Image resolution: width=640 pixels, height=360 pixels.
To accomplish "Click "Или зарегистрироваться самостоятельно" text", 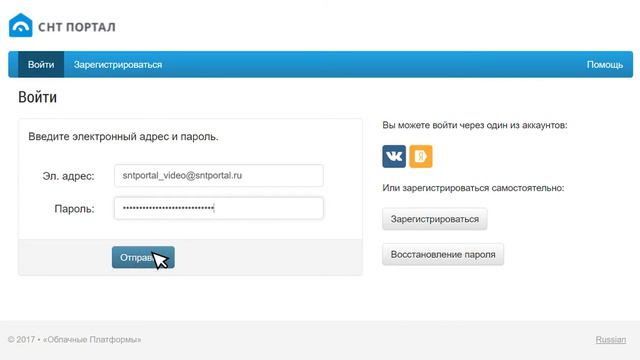I will [x=473, y=188].
